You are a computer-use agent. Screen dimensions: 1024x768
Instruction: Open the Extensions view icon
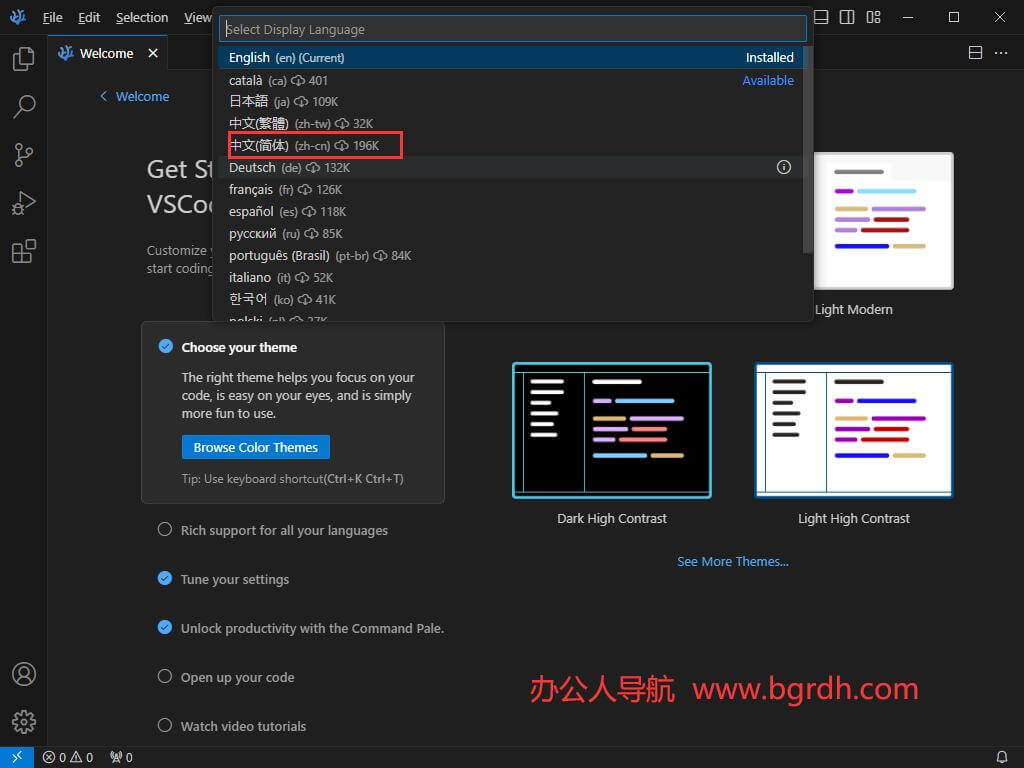click(x=23, y=251)
